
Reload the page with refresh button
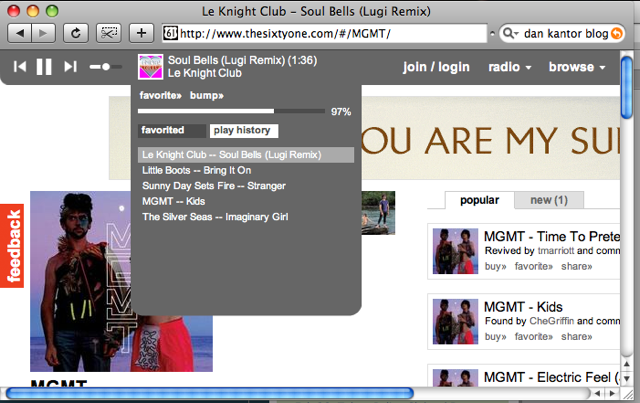(x=76, y=33)
